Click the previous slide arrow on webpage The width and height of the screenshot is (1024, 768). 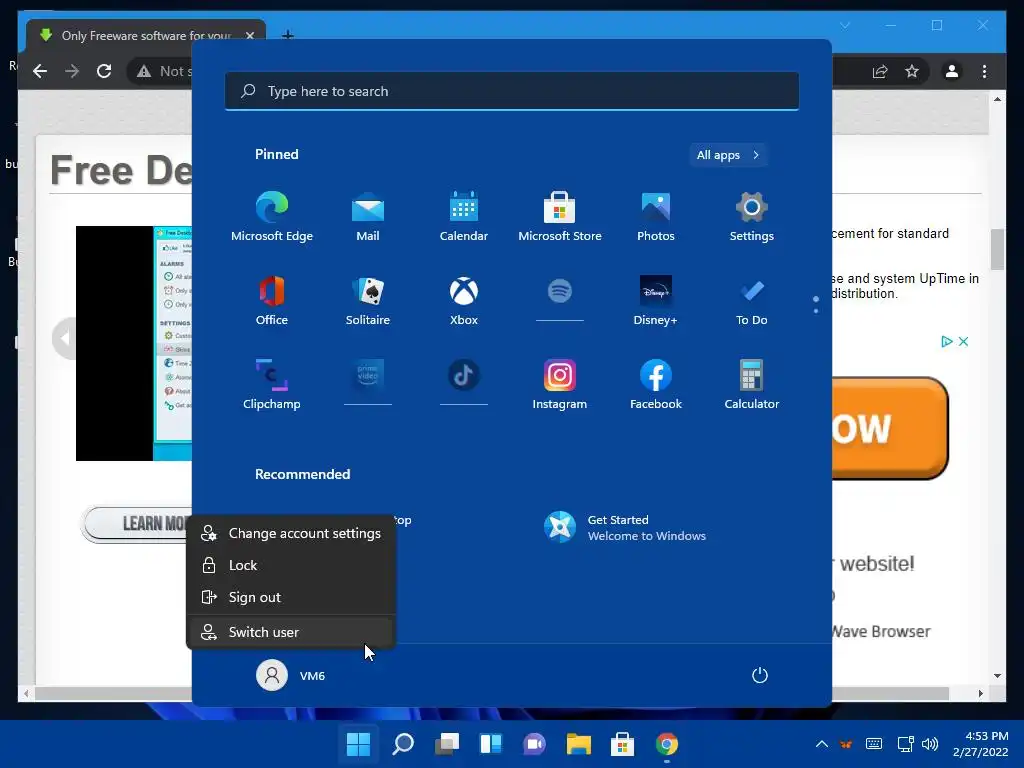point(64,338)
